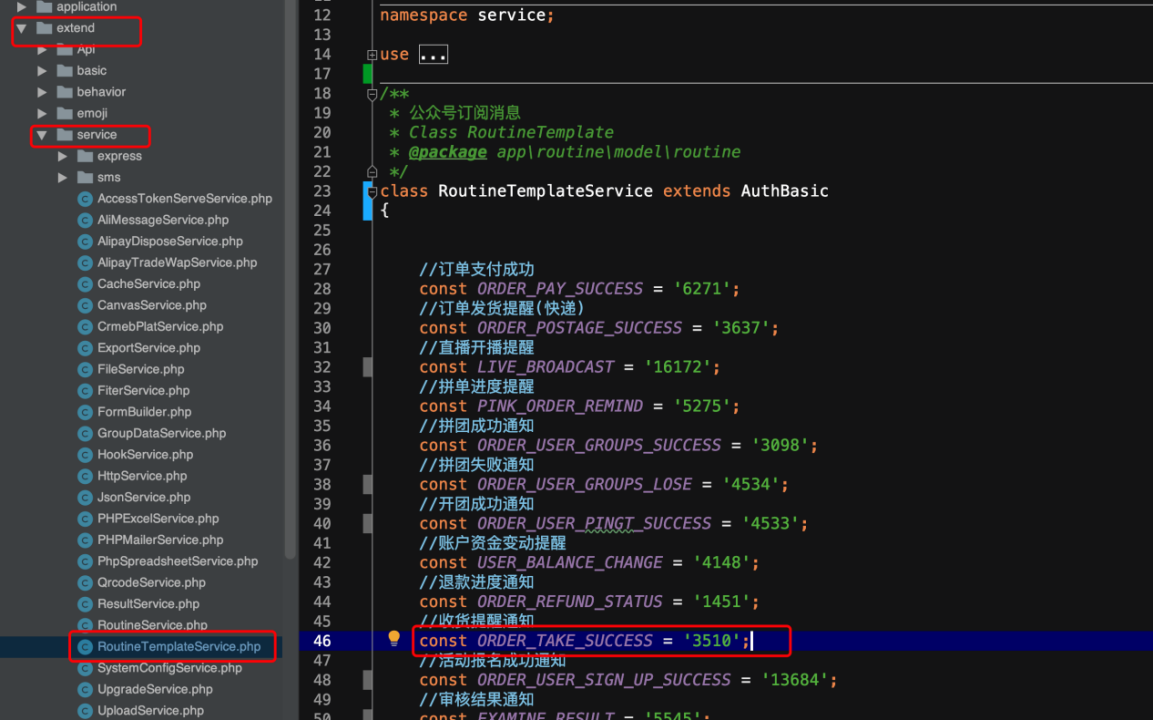1153x720 pixels.
Task: Expand the basic folder arrow
Action: [42, 71]
